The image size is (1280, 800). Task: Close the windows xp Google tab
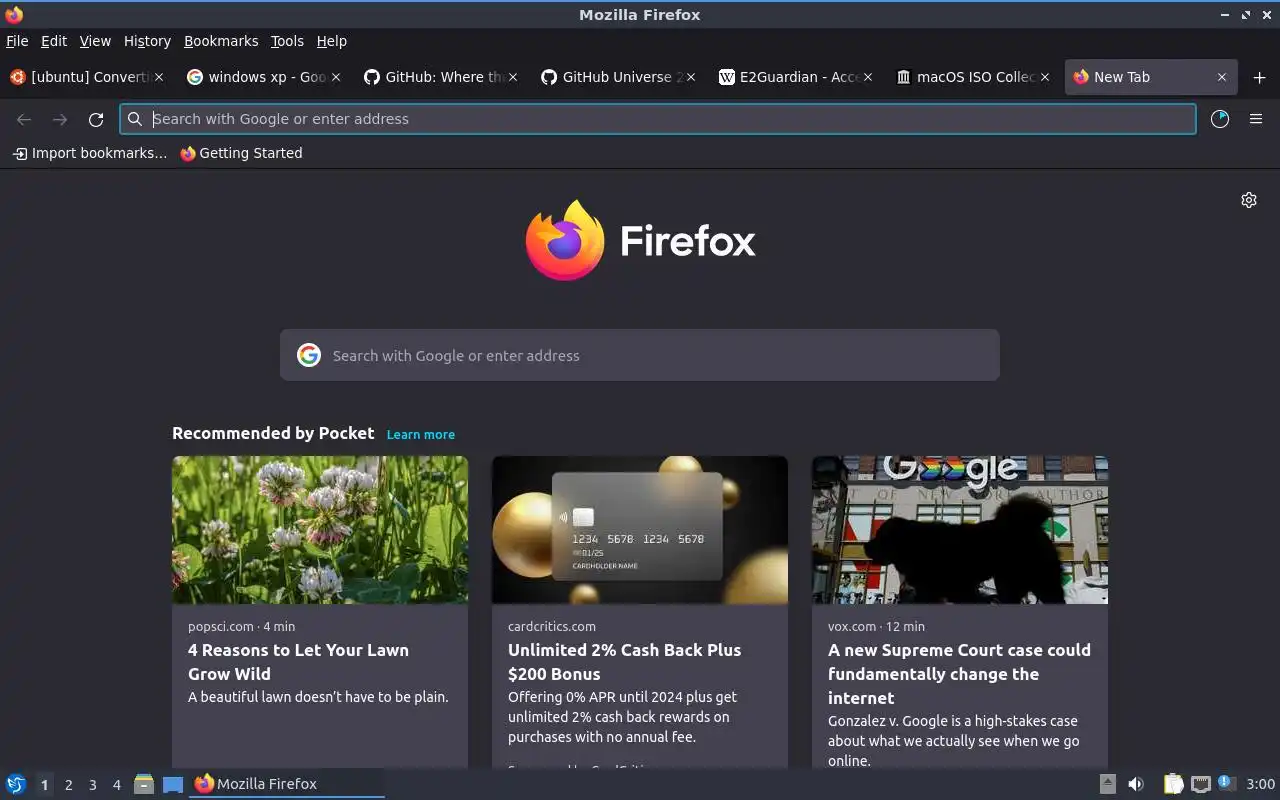click(x=336, y=77)
